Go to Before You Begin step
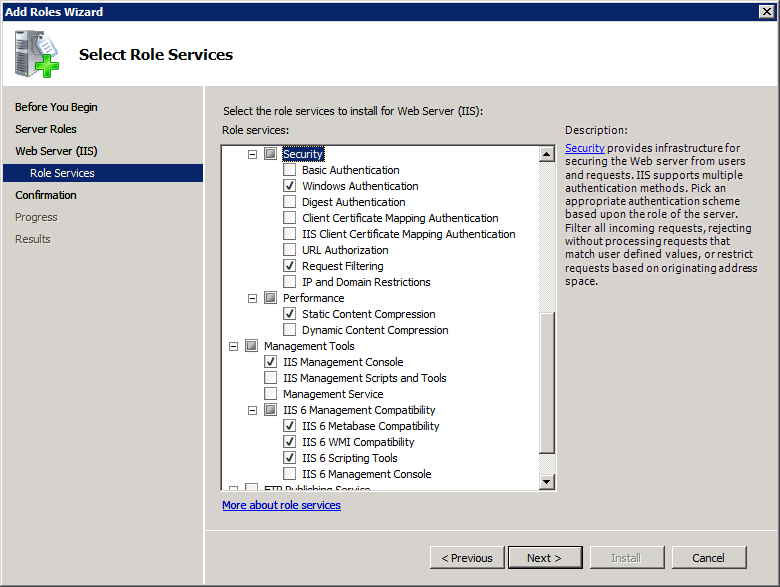 click(x=56, y=107)
